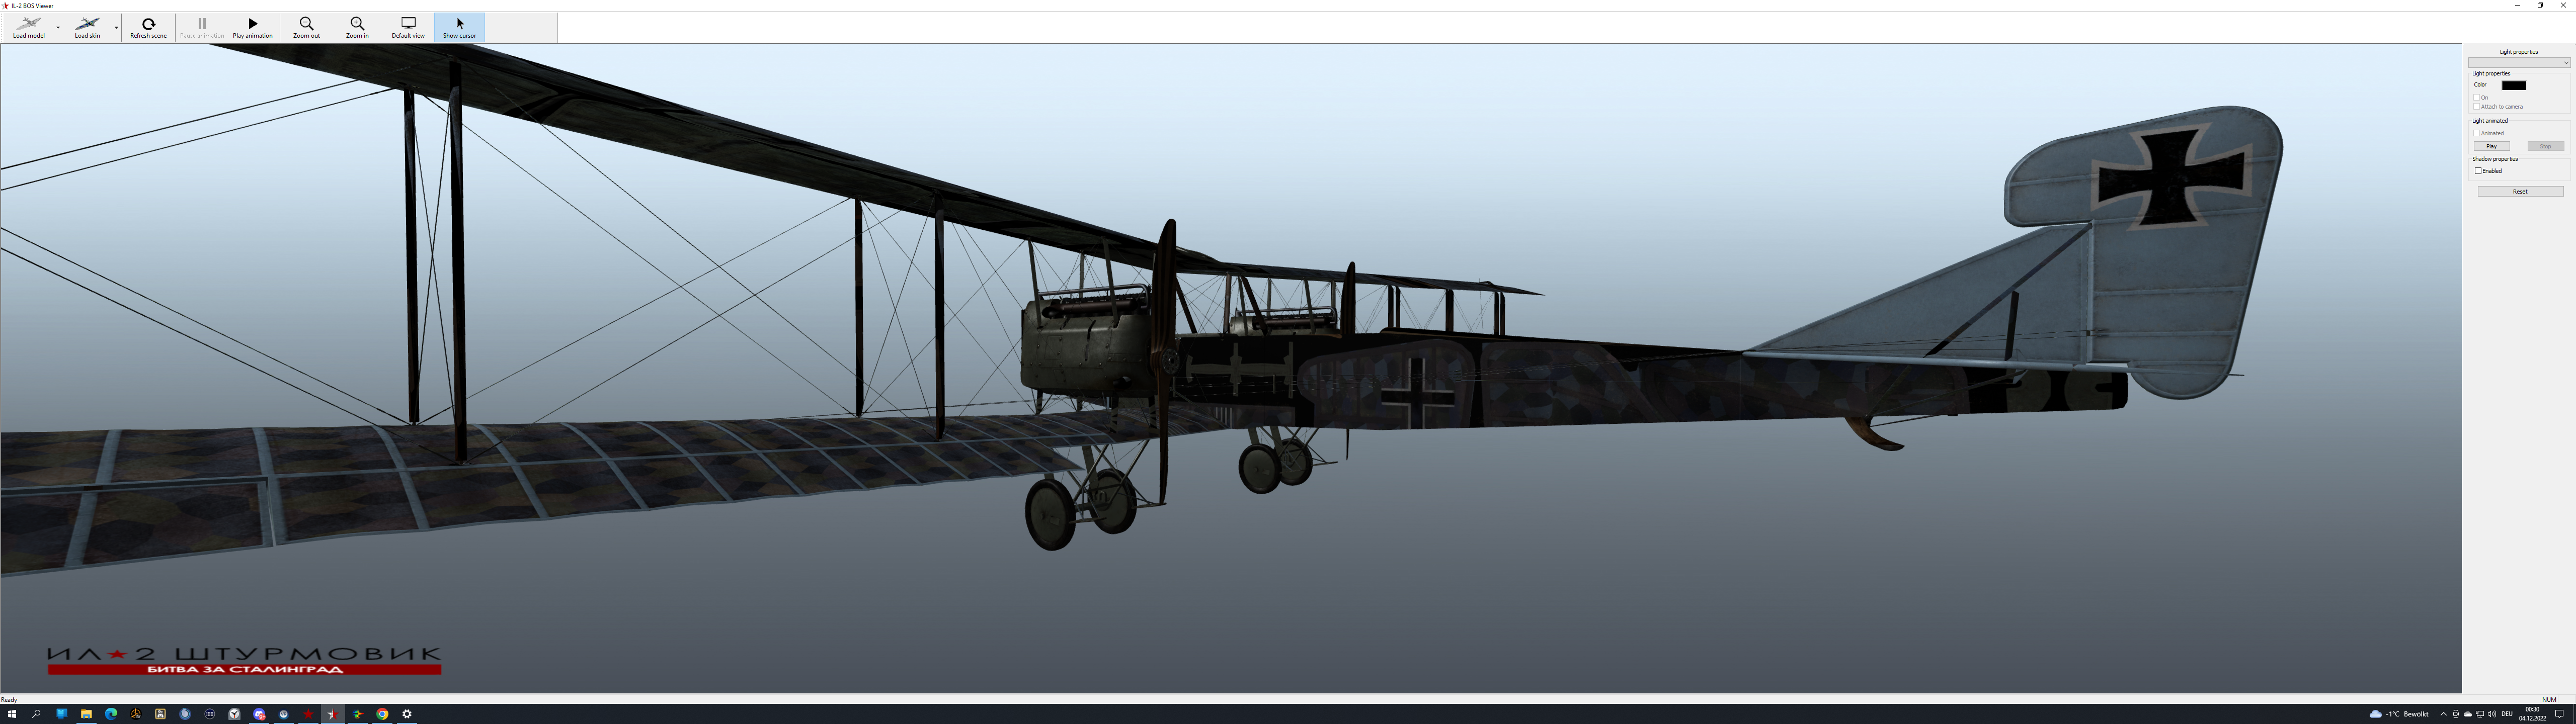Click the Load model airplane icon
This screenshot has height=724, width=2576.
point(28,23)
